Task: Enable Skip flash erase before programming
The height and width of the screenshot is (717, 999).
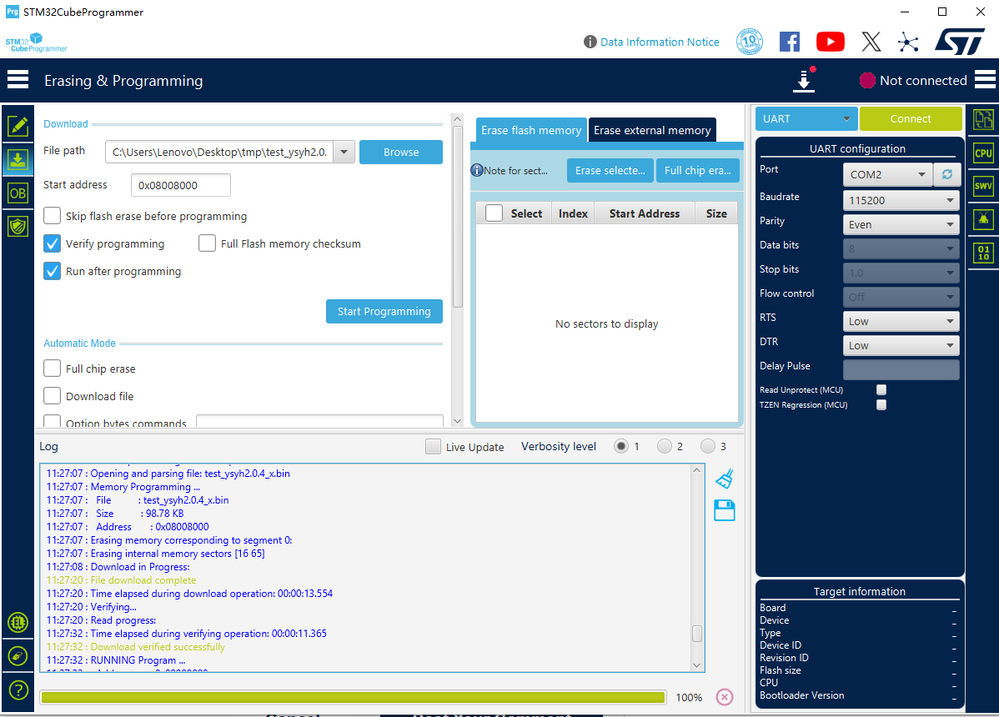Action: tap(52, 215)
